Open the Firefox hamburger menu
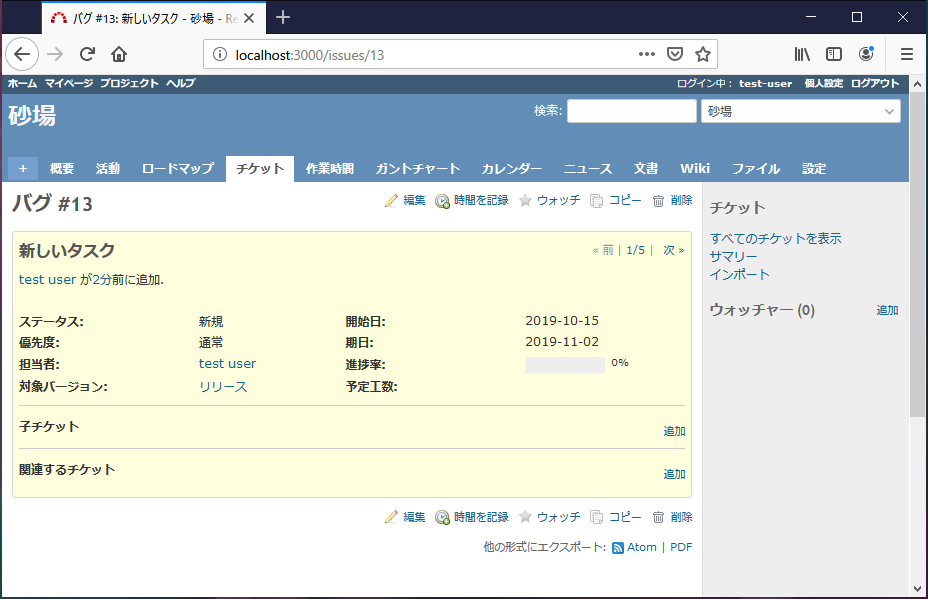The width and height of the screenshot is (928, 599). pyautogui.click(x=907, y=54)
